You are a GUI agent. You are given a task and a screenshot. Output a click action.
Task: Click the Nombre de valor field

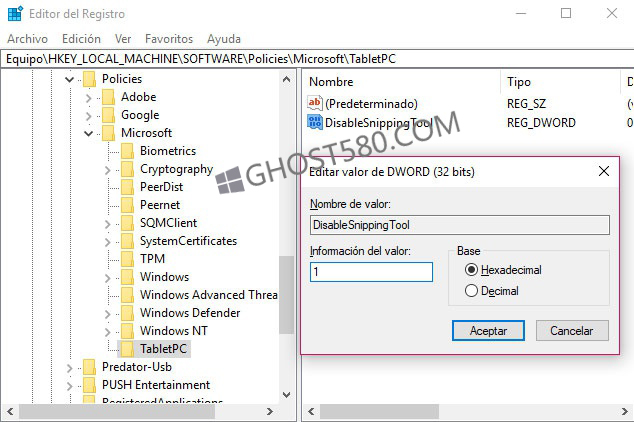tap(460, 225)
